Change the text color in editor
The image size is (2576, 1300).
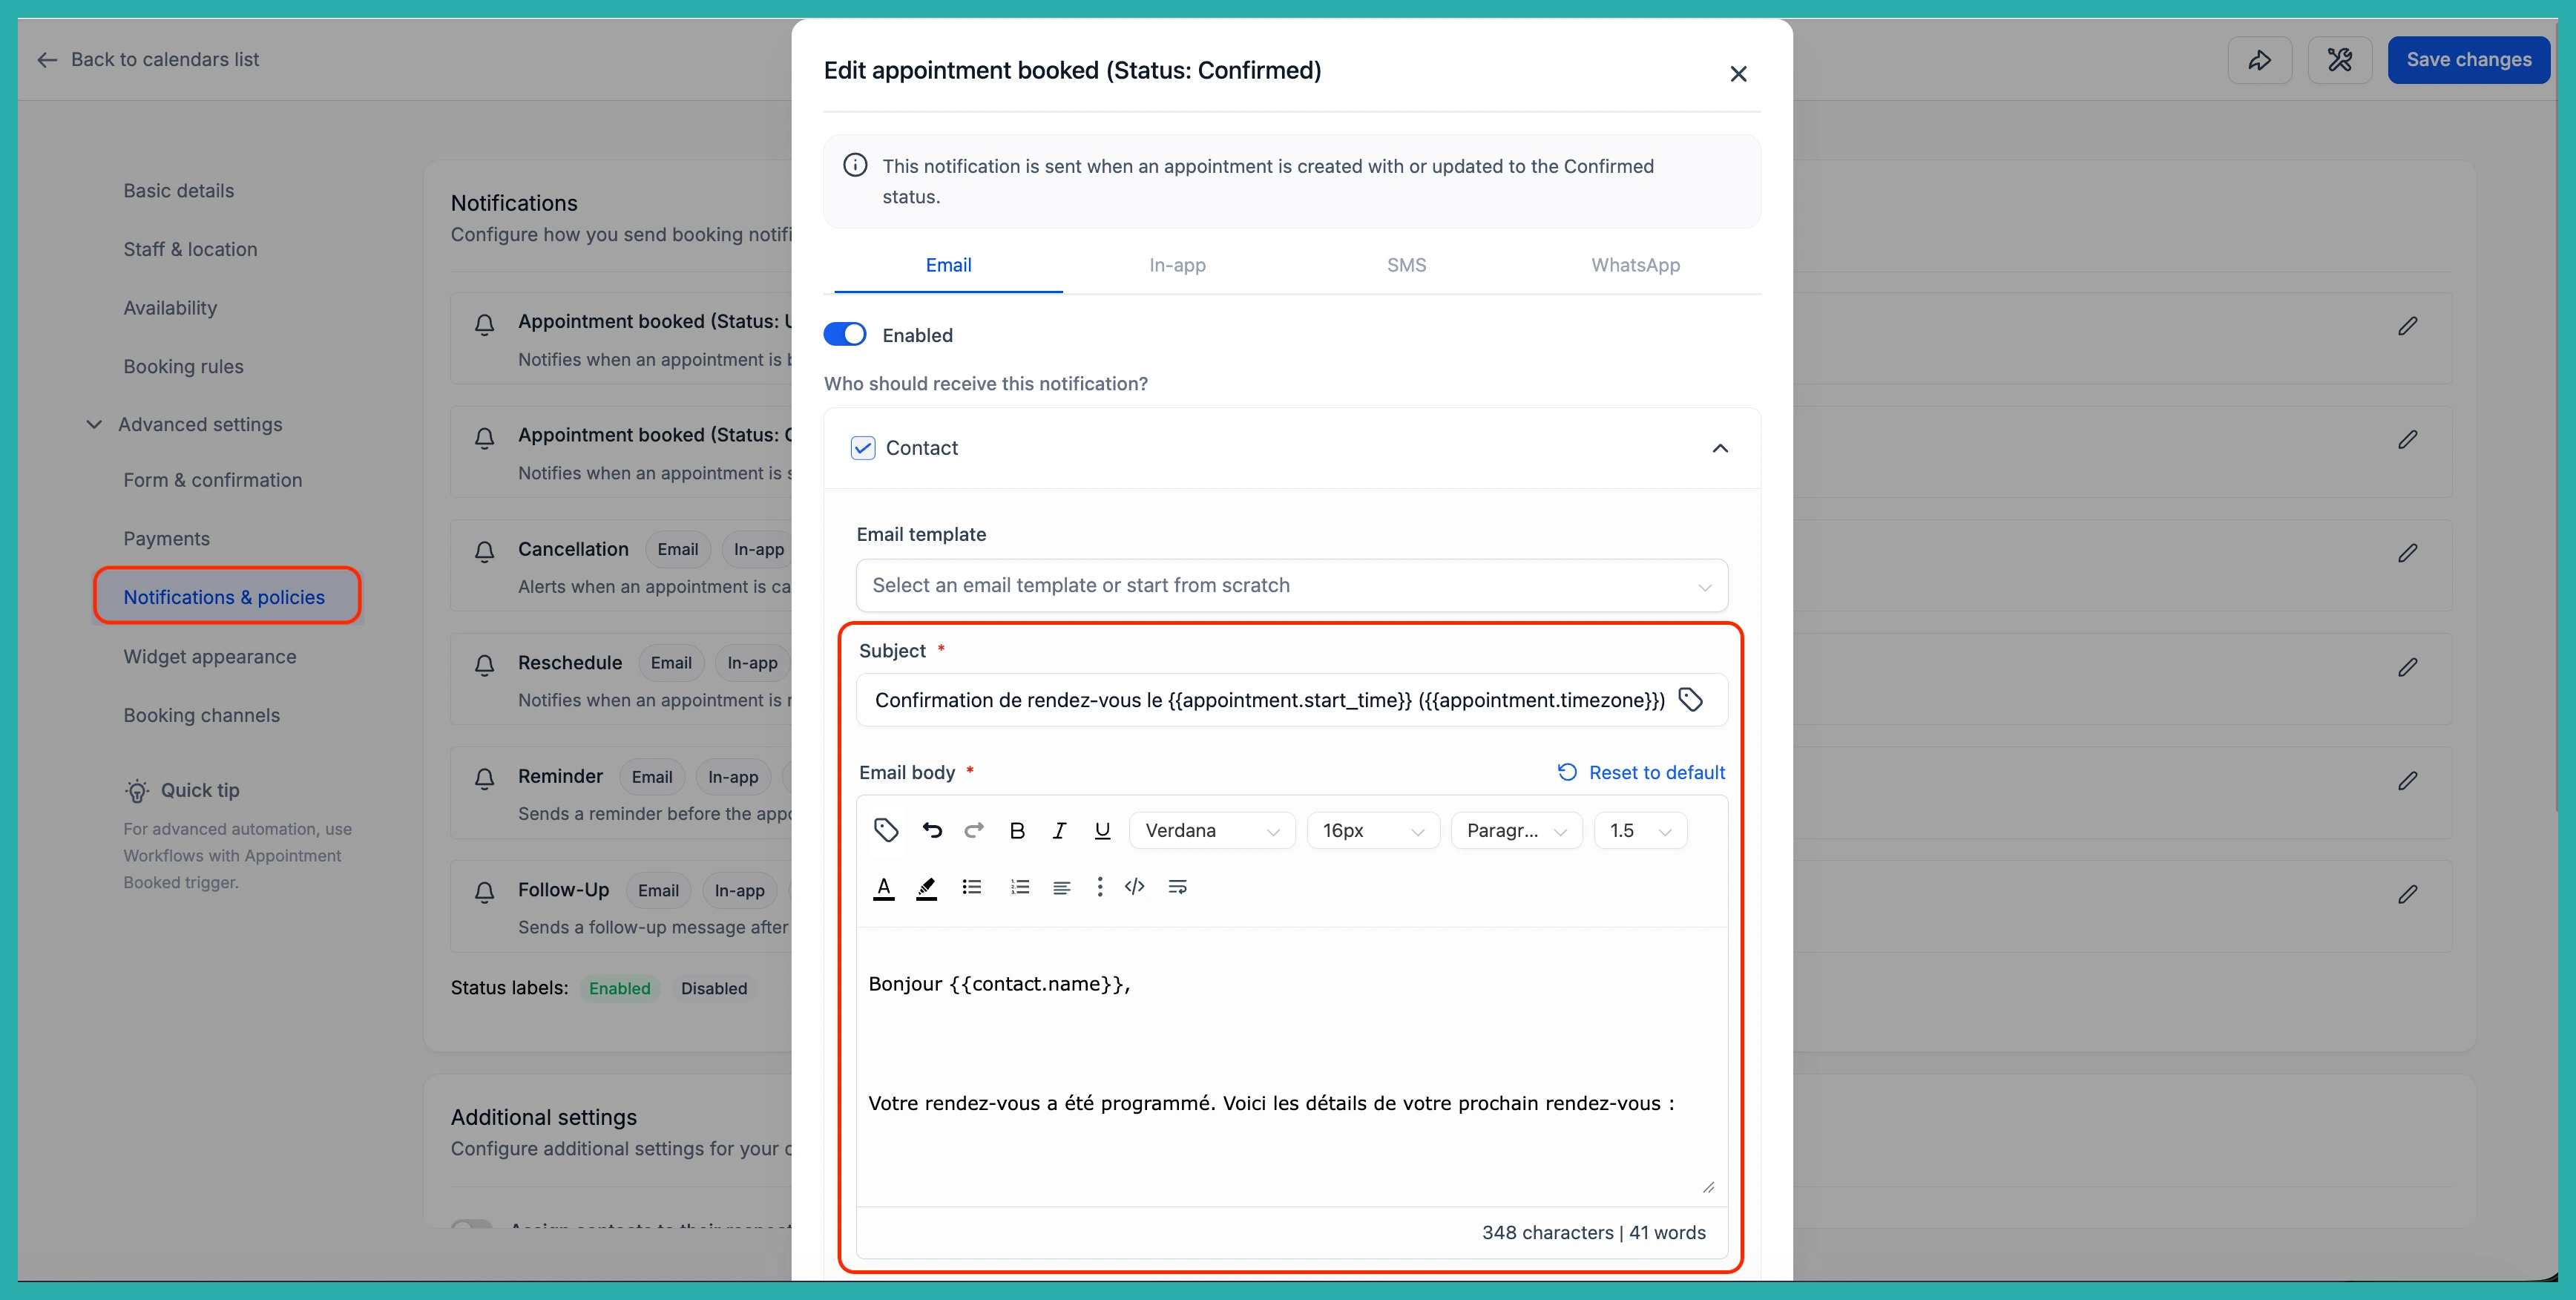coord(884,887)
